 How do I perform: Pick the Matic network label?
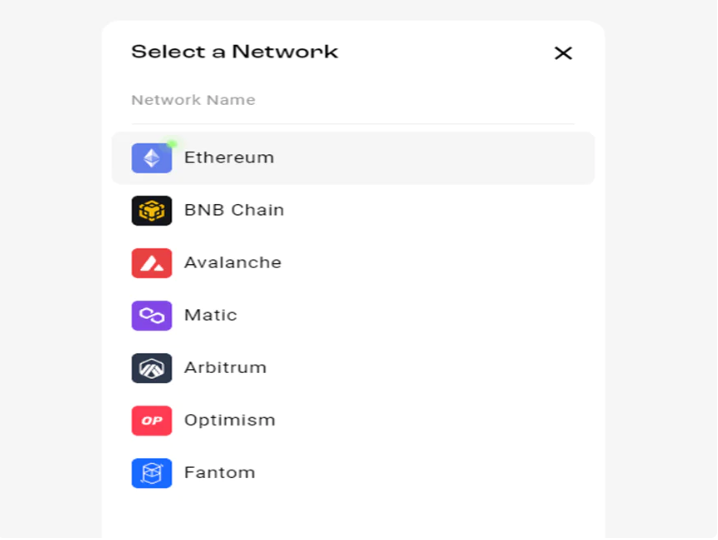coord(211,315)
